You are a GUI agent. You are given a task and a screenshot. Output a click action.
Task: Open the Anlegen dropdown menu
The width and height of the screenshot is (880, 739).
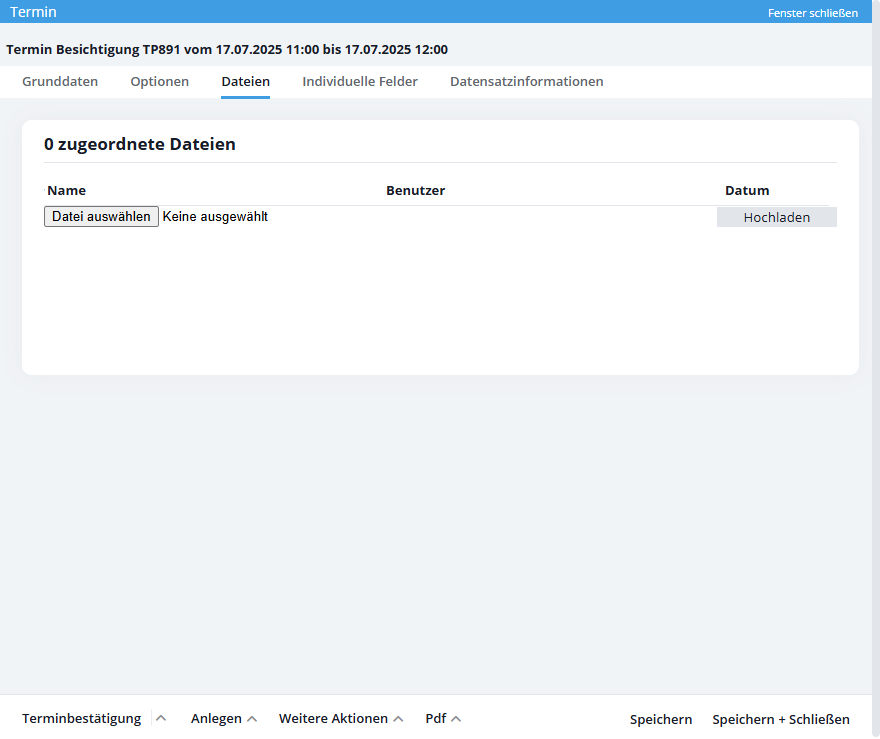[223, 718]
